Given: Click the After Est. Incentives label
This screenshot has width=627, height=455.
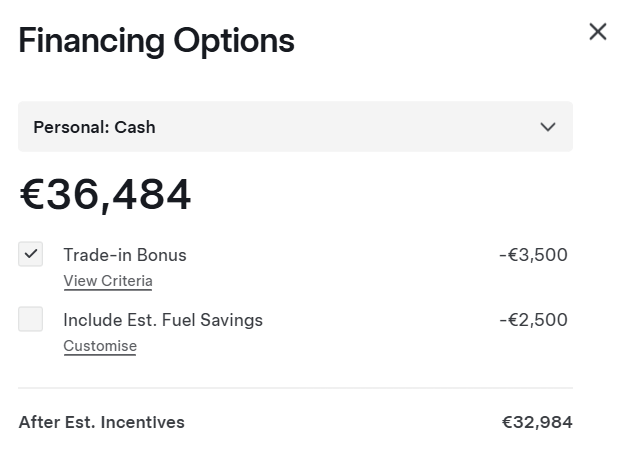Looking at the screenshot, I should 101,422.
